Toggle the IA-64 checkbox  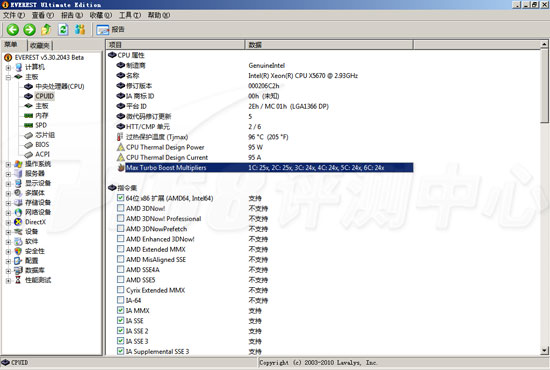click(120, 300)
